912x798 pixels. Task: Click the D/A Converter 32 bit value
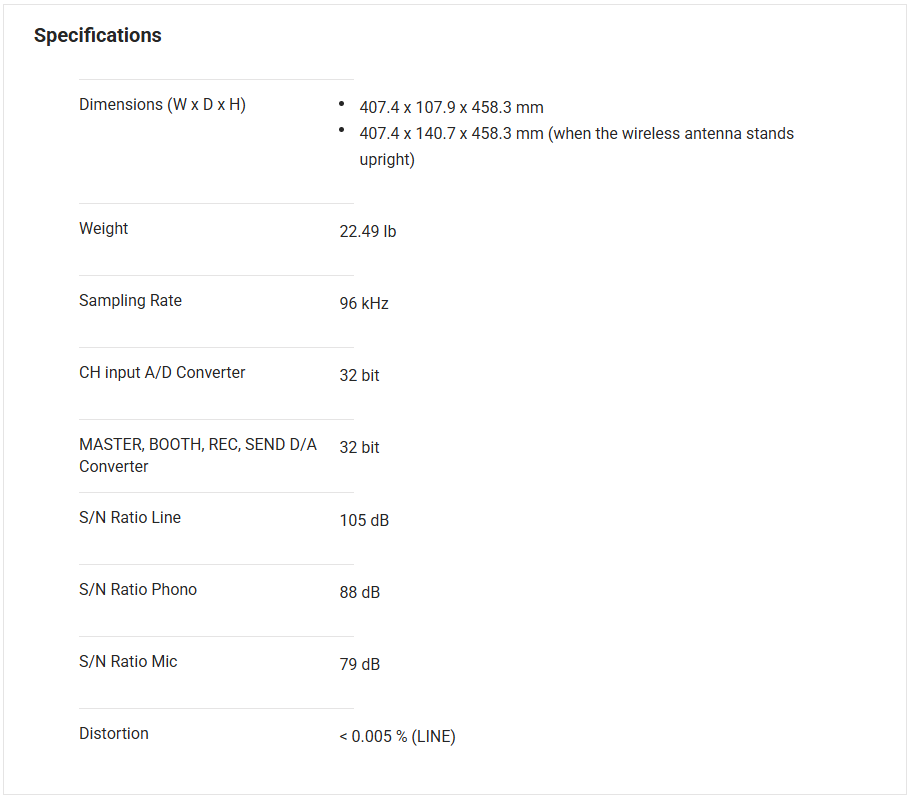[359, 447]
